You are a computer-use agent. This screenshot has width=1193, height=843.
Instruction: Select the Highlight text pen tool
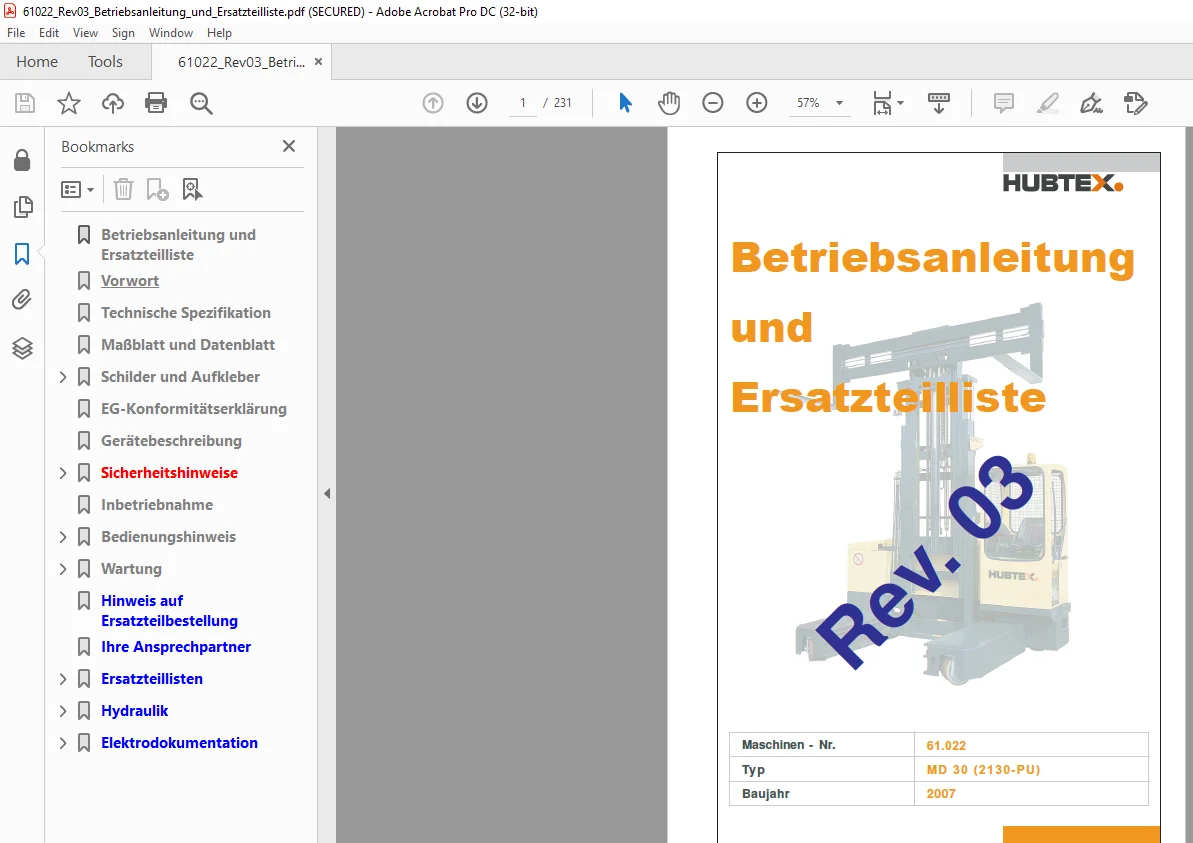pyautogui.click(x=1048, y=103)
